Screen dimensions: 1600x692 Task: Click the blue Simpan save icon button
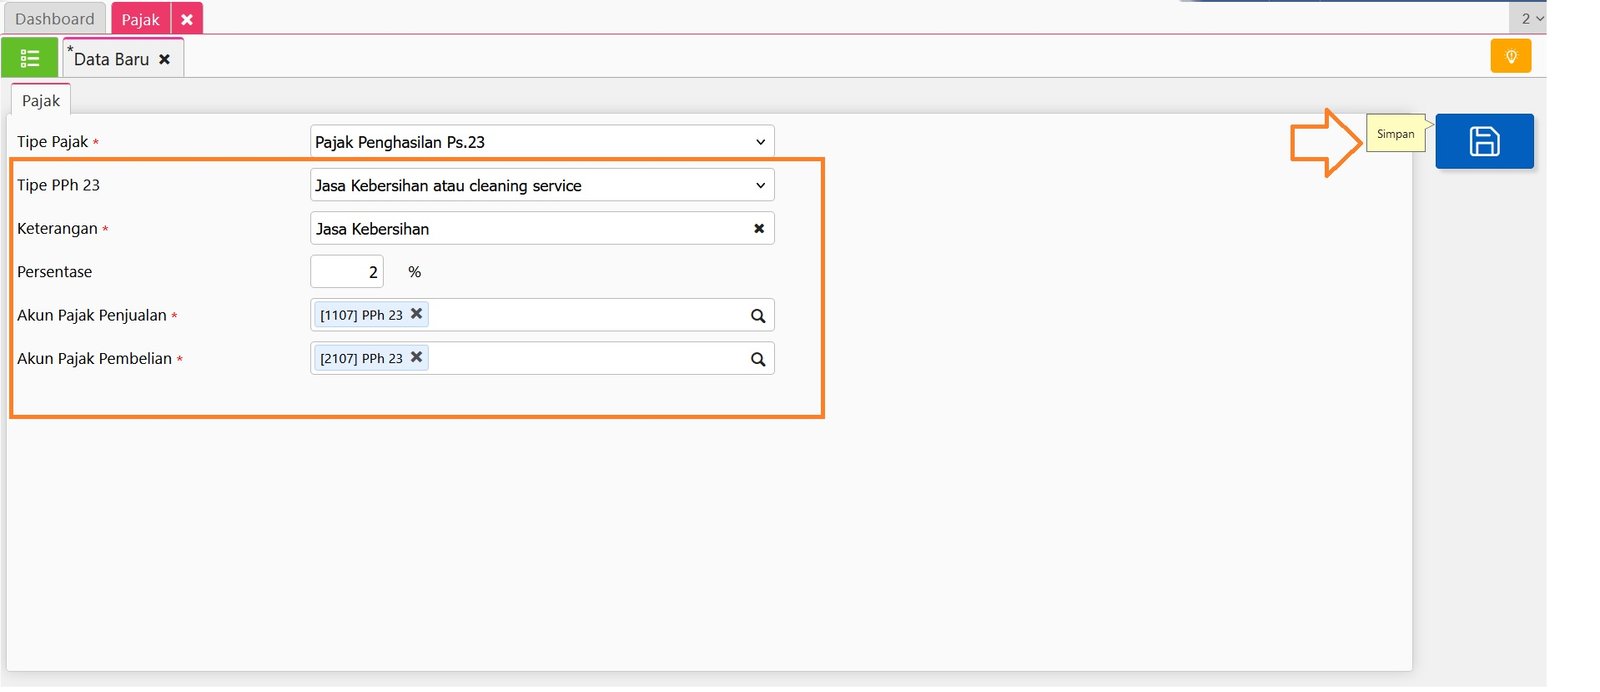(x=1483, y=141)
